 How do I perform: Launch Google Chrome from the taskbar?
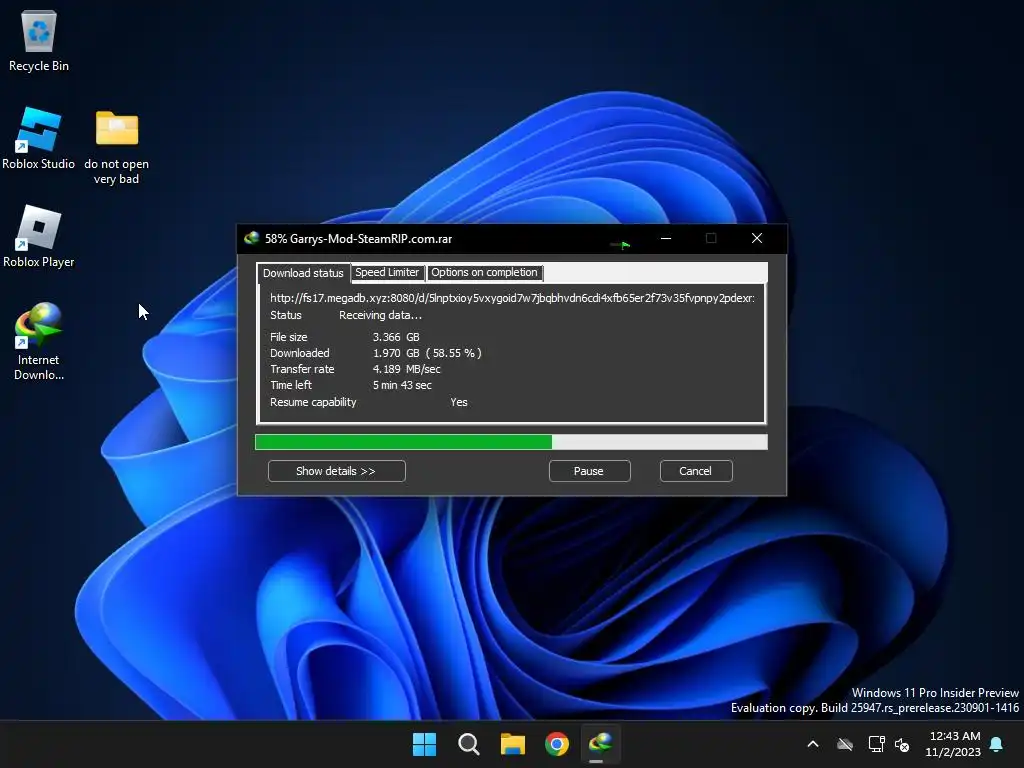(557, 744)
